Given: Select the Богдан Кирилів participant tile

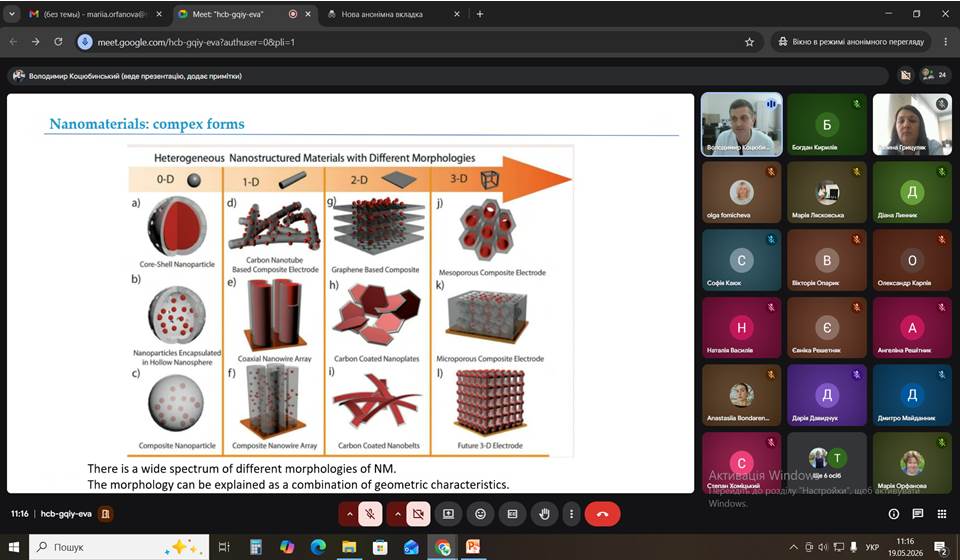Looking at the screenshot, I should tap(827, 124).
